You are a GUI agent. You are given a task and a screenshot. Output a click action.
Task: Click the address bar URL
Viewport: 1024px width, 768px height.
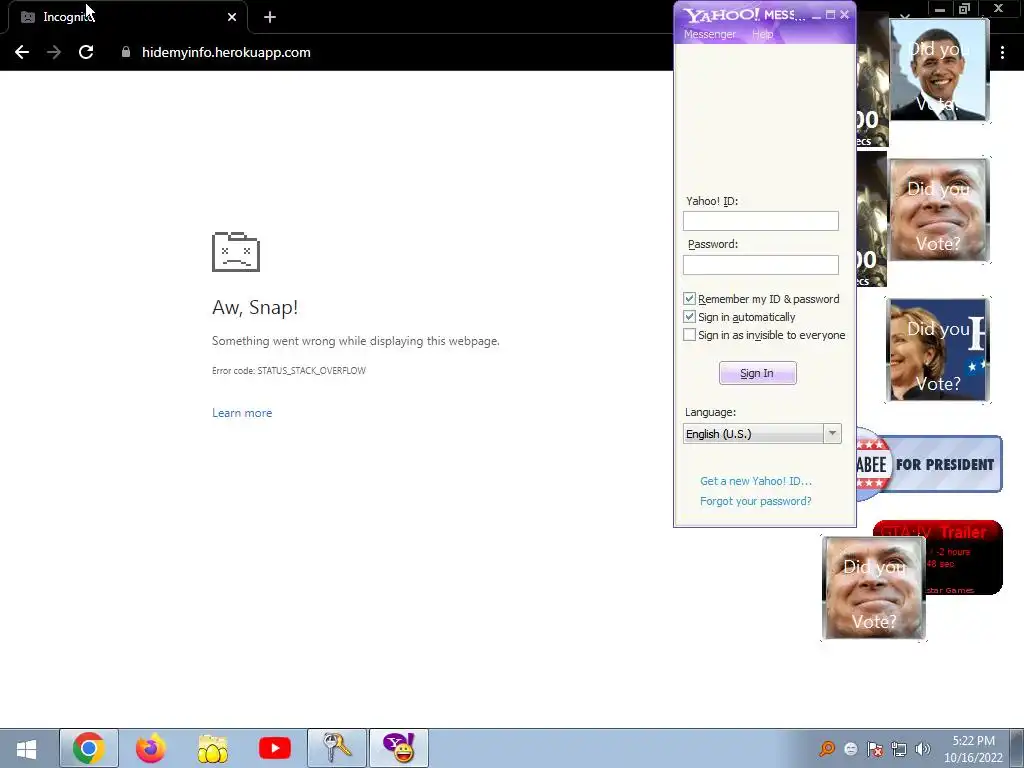(x=226, y=52)
